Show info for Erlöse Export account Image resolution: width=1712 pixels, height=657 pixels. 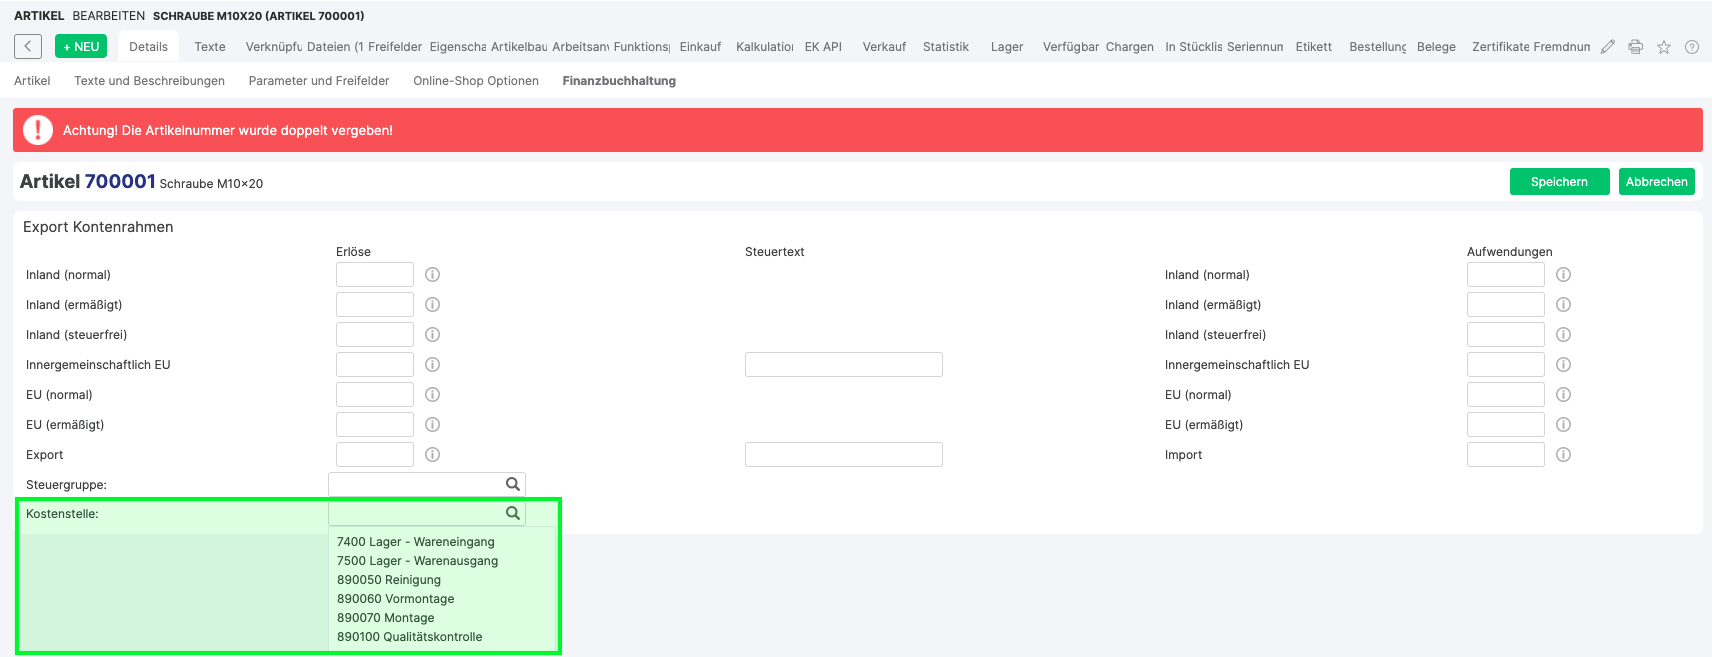432,455
